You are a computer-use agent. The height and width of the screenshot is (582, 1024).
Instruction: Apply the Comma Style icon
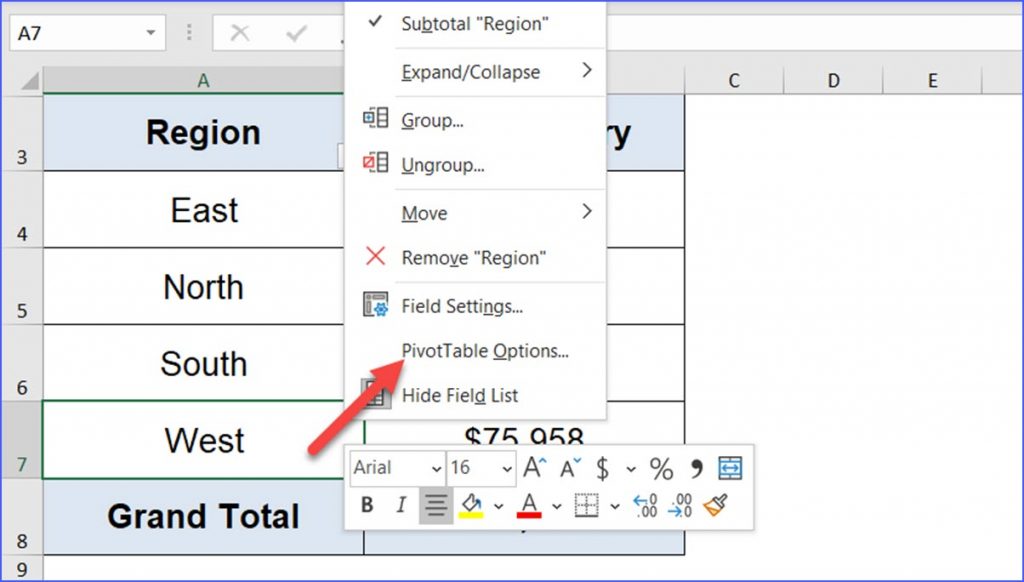point(697,467)
